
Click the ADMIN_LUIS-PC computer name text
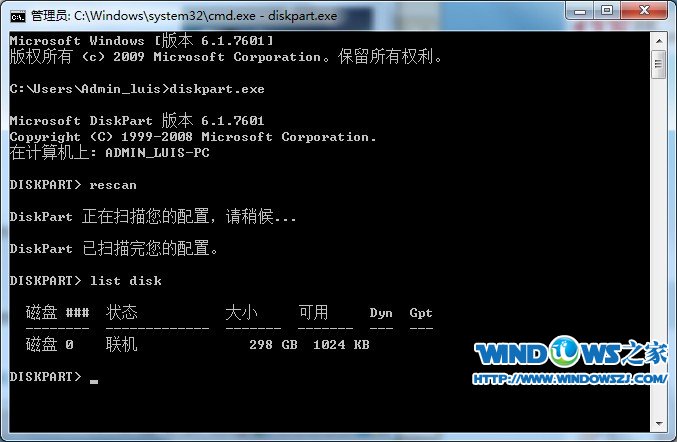[x=157, y=153]
